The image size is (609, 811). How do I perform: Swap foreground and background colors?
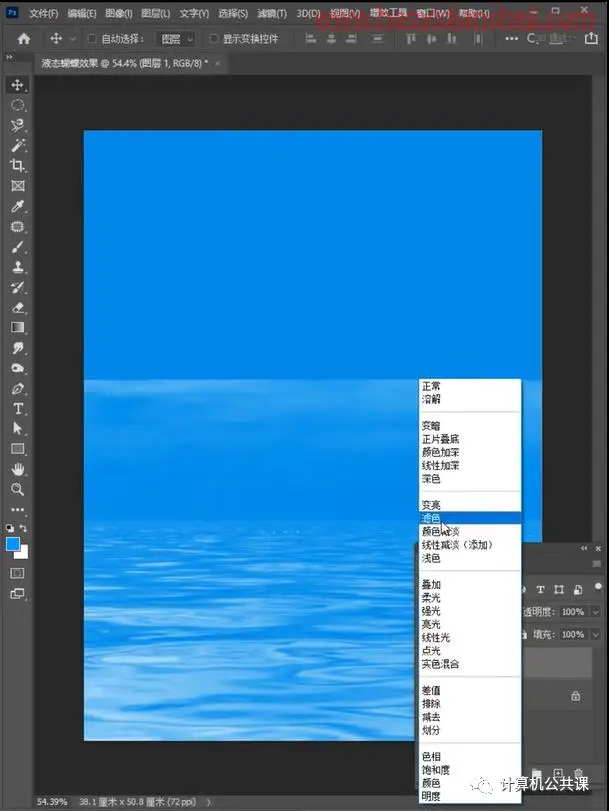click(23, 528)
